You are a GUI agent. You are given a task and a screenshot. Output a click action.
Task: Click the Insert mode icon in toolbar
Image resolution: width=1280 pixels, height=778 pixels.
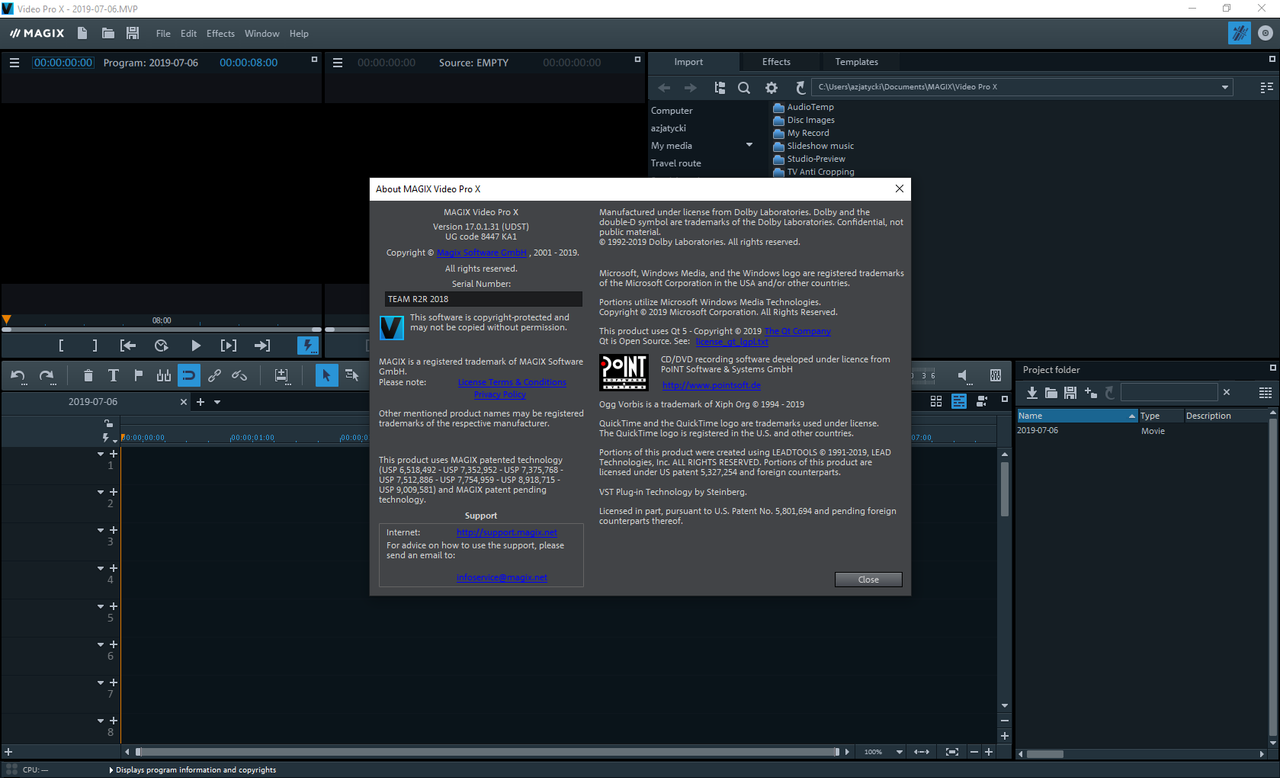tap(282, 375)
